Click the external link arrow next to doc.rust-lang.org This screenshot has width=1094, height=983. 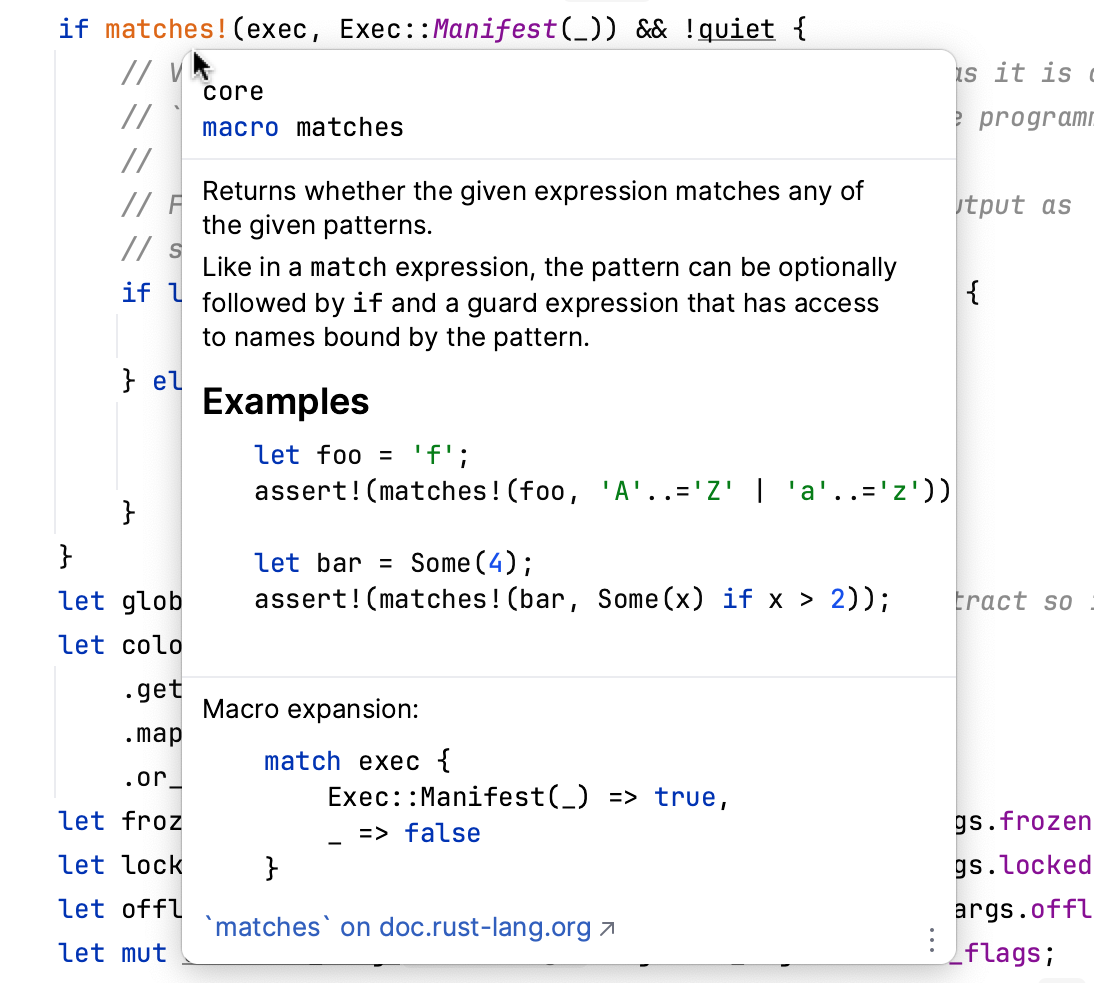608,925
